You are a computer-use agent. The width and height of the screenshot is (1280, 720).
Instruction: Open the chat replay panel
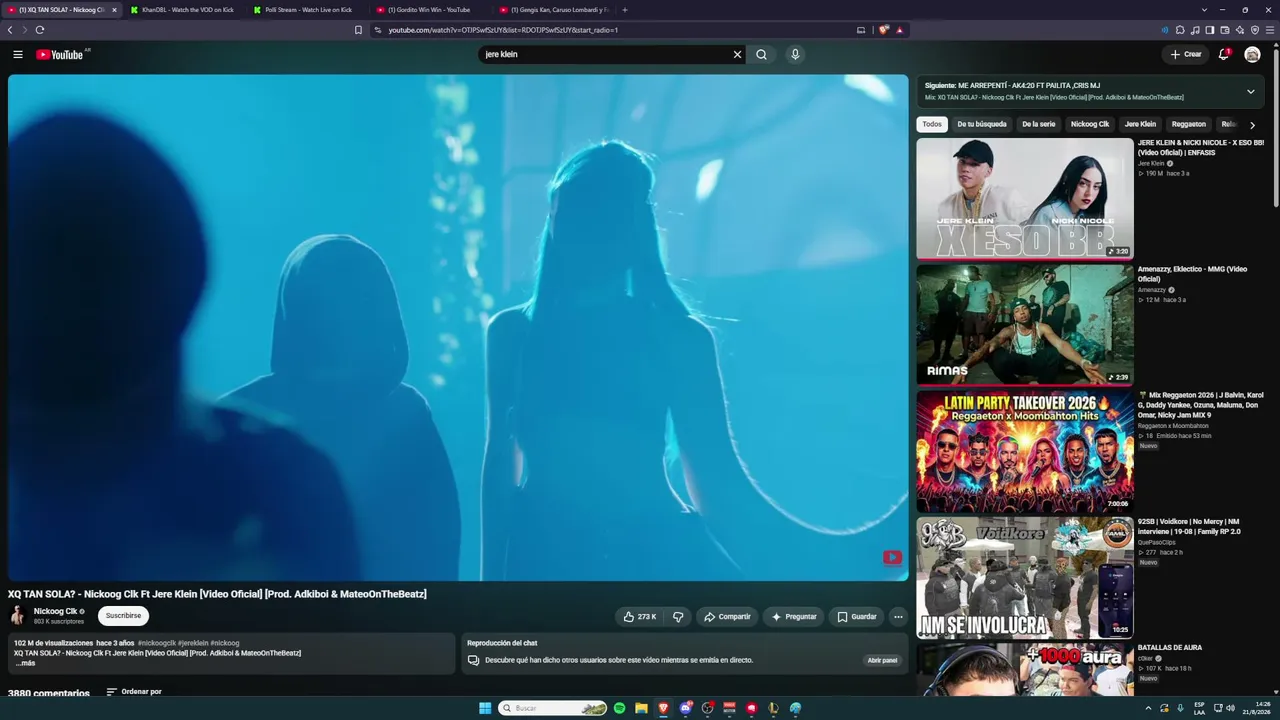[882, 660]
